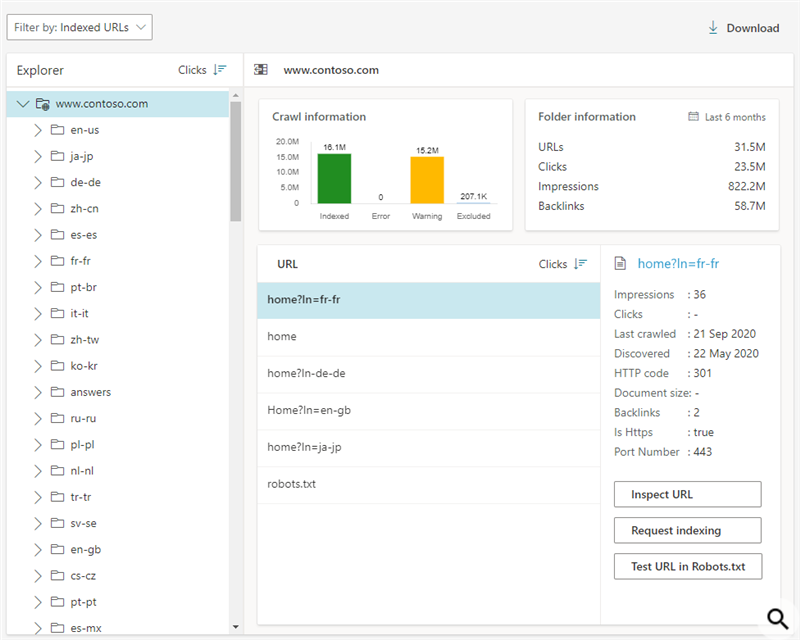800x640 pixels.
Task: Expand the it-it folder
Action: point(37,313)
